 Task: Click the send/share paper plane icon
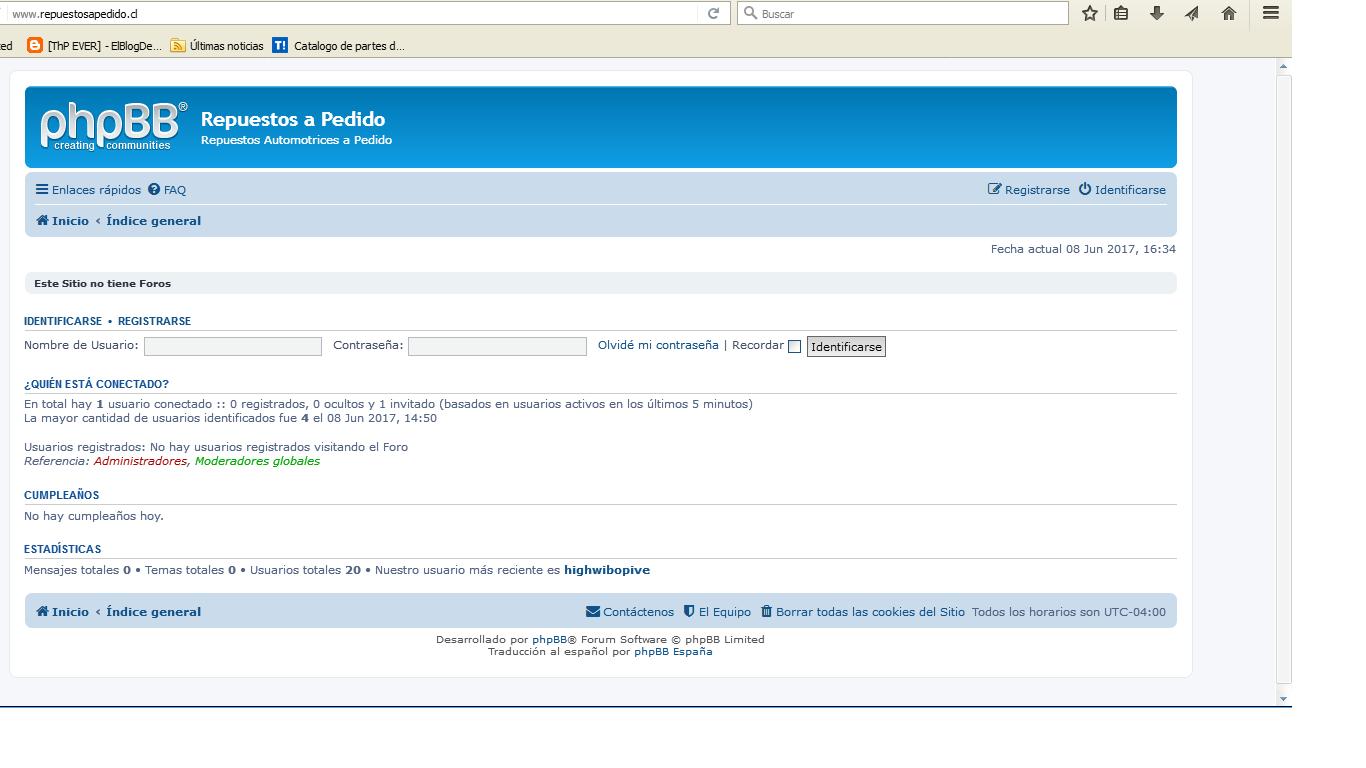click(x=1192, y=13)
